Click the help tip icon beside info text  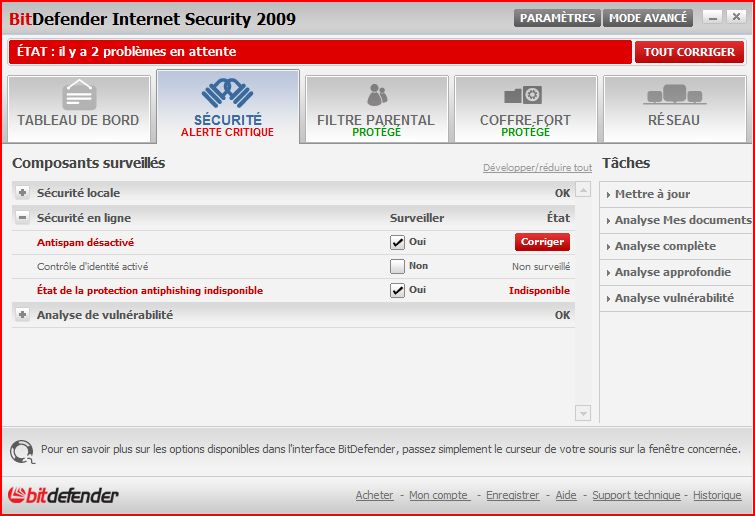coord(22,452)
